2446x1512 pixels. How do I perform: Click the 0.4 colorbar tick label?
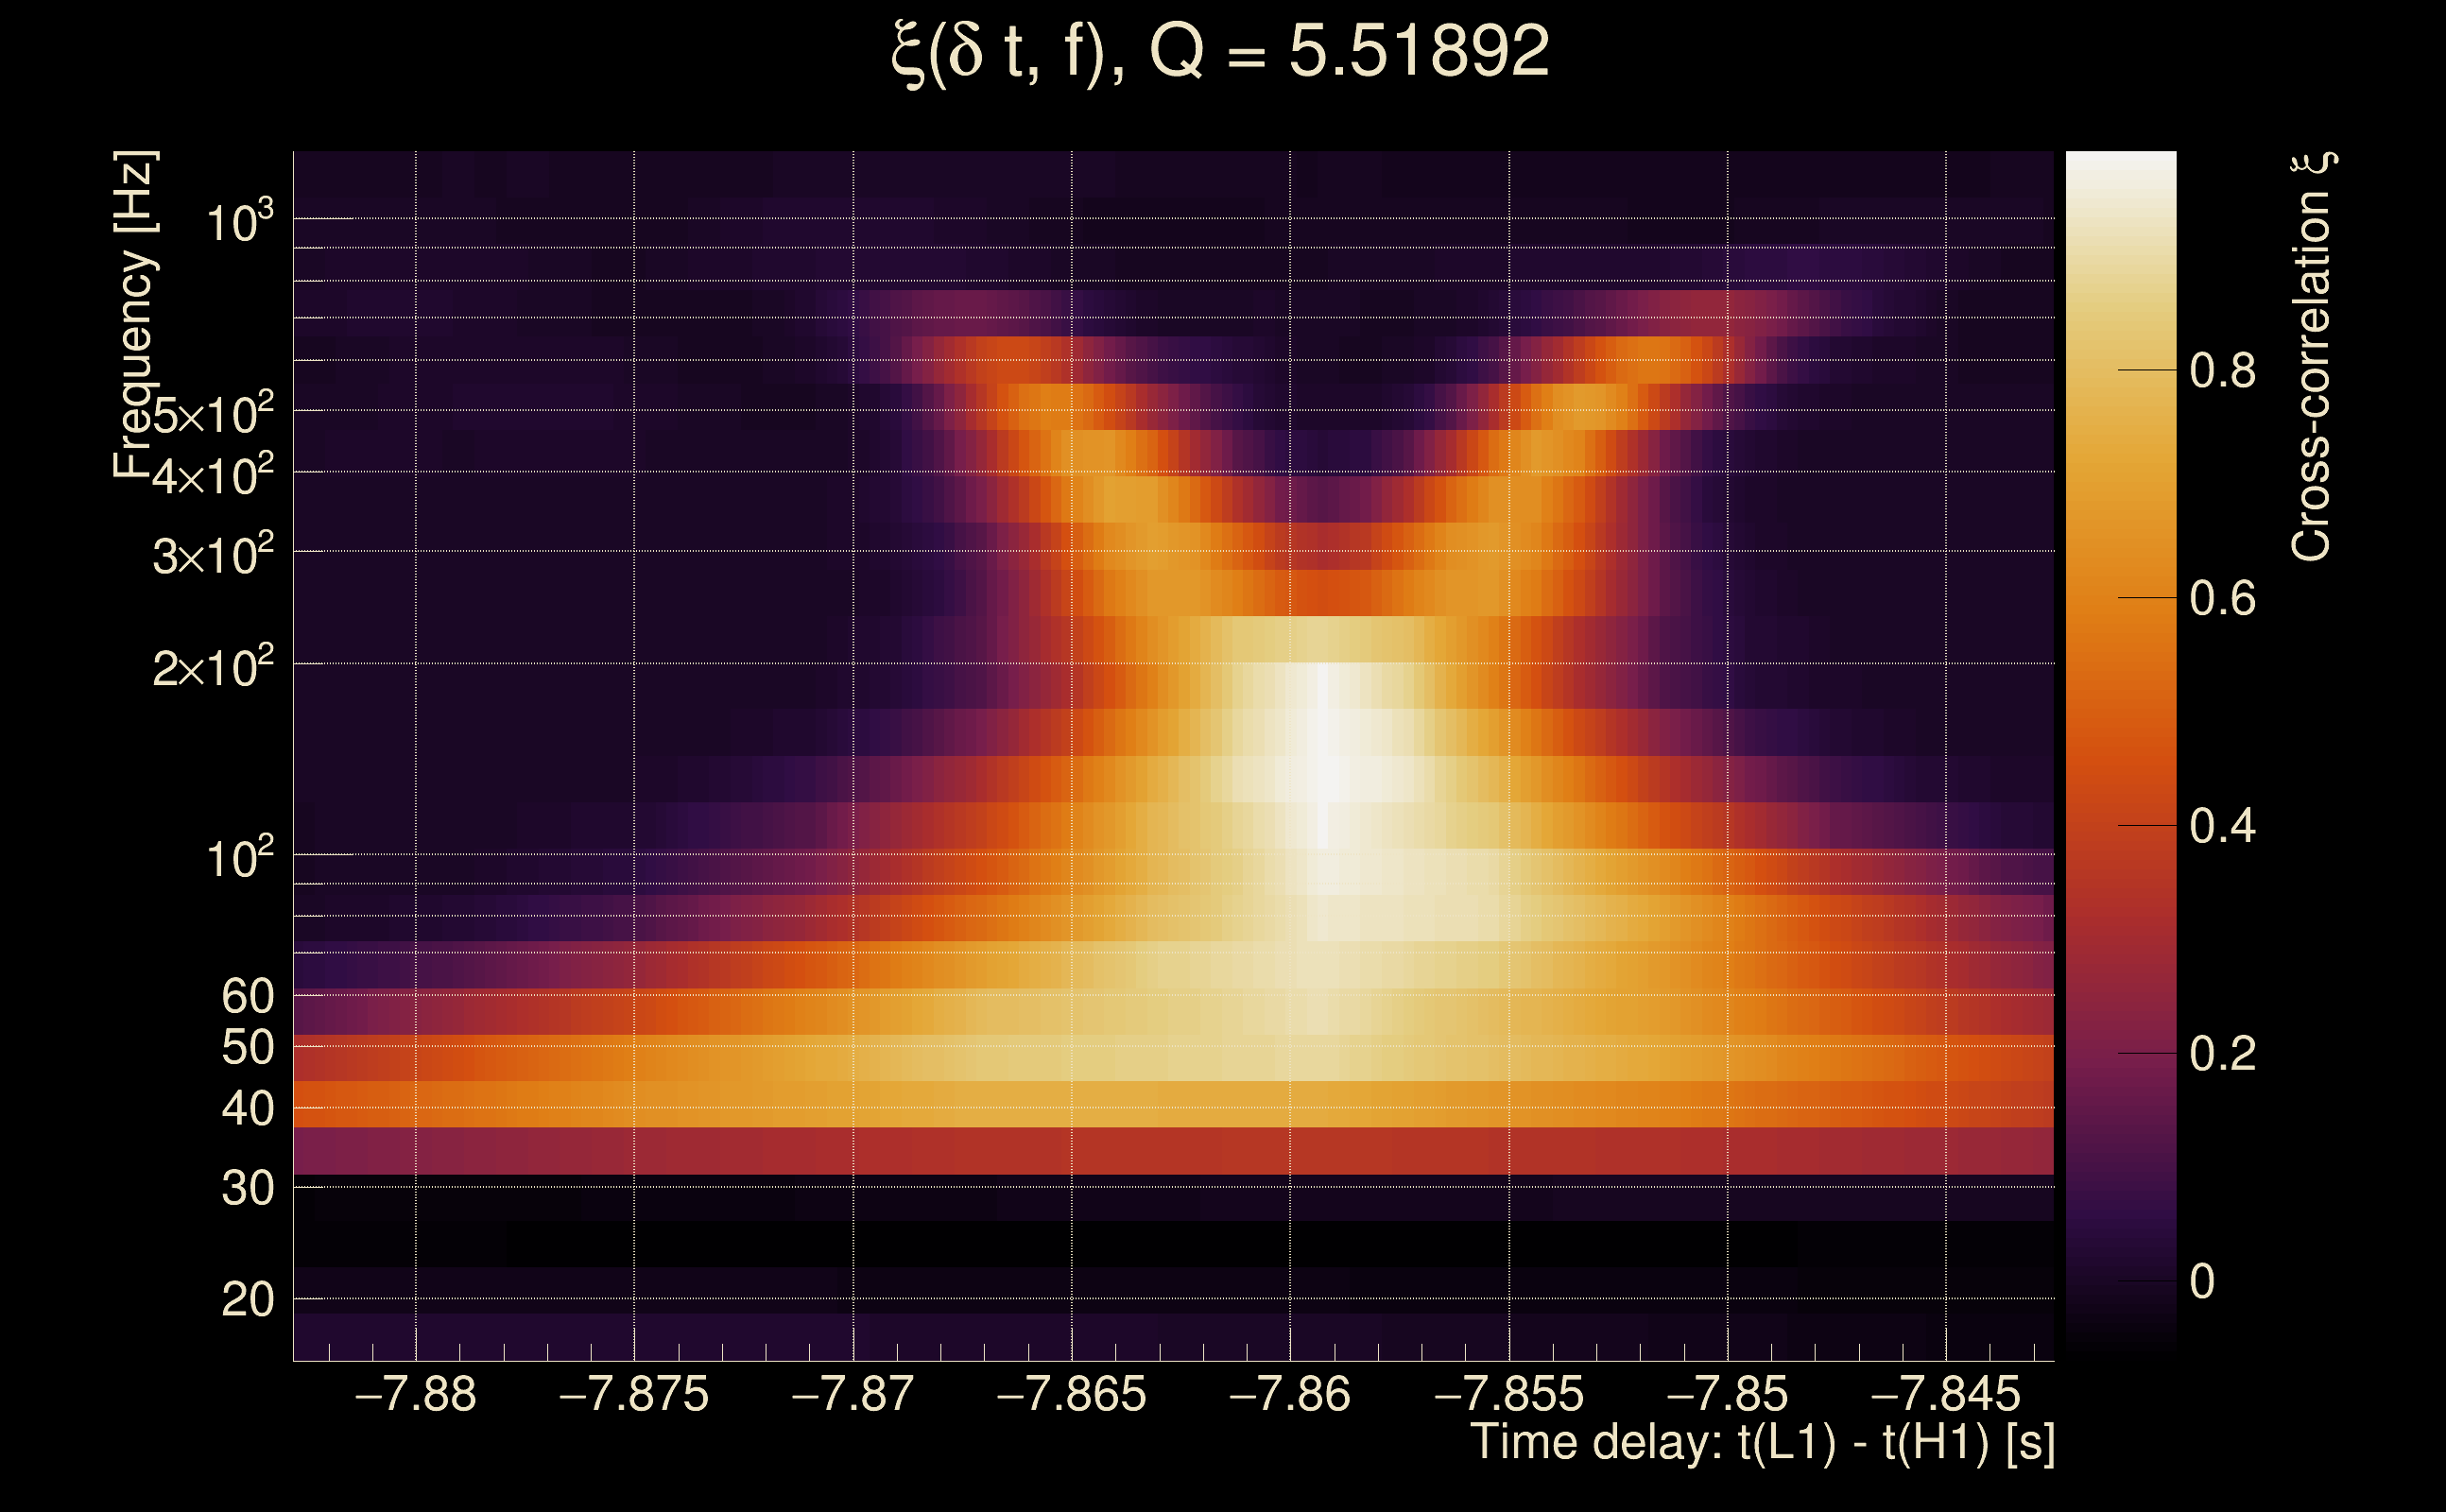2222,826
